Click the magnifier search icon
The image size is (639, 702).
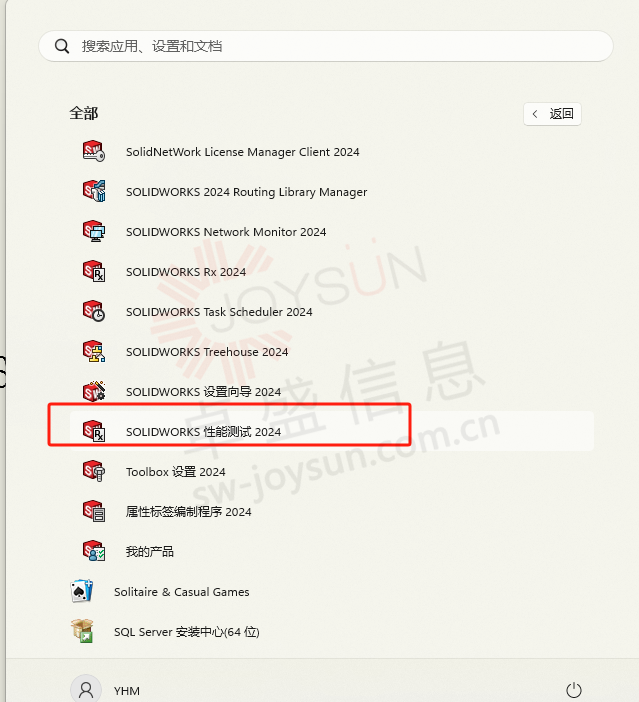62,46
